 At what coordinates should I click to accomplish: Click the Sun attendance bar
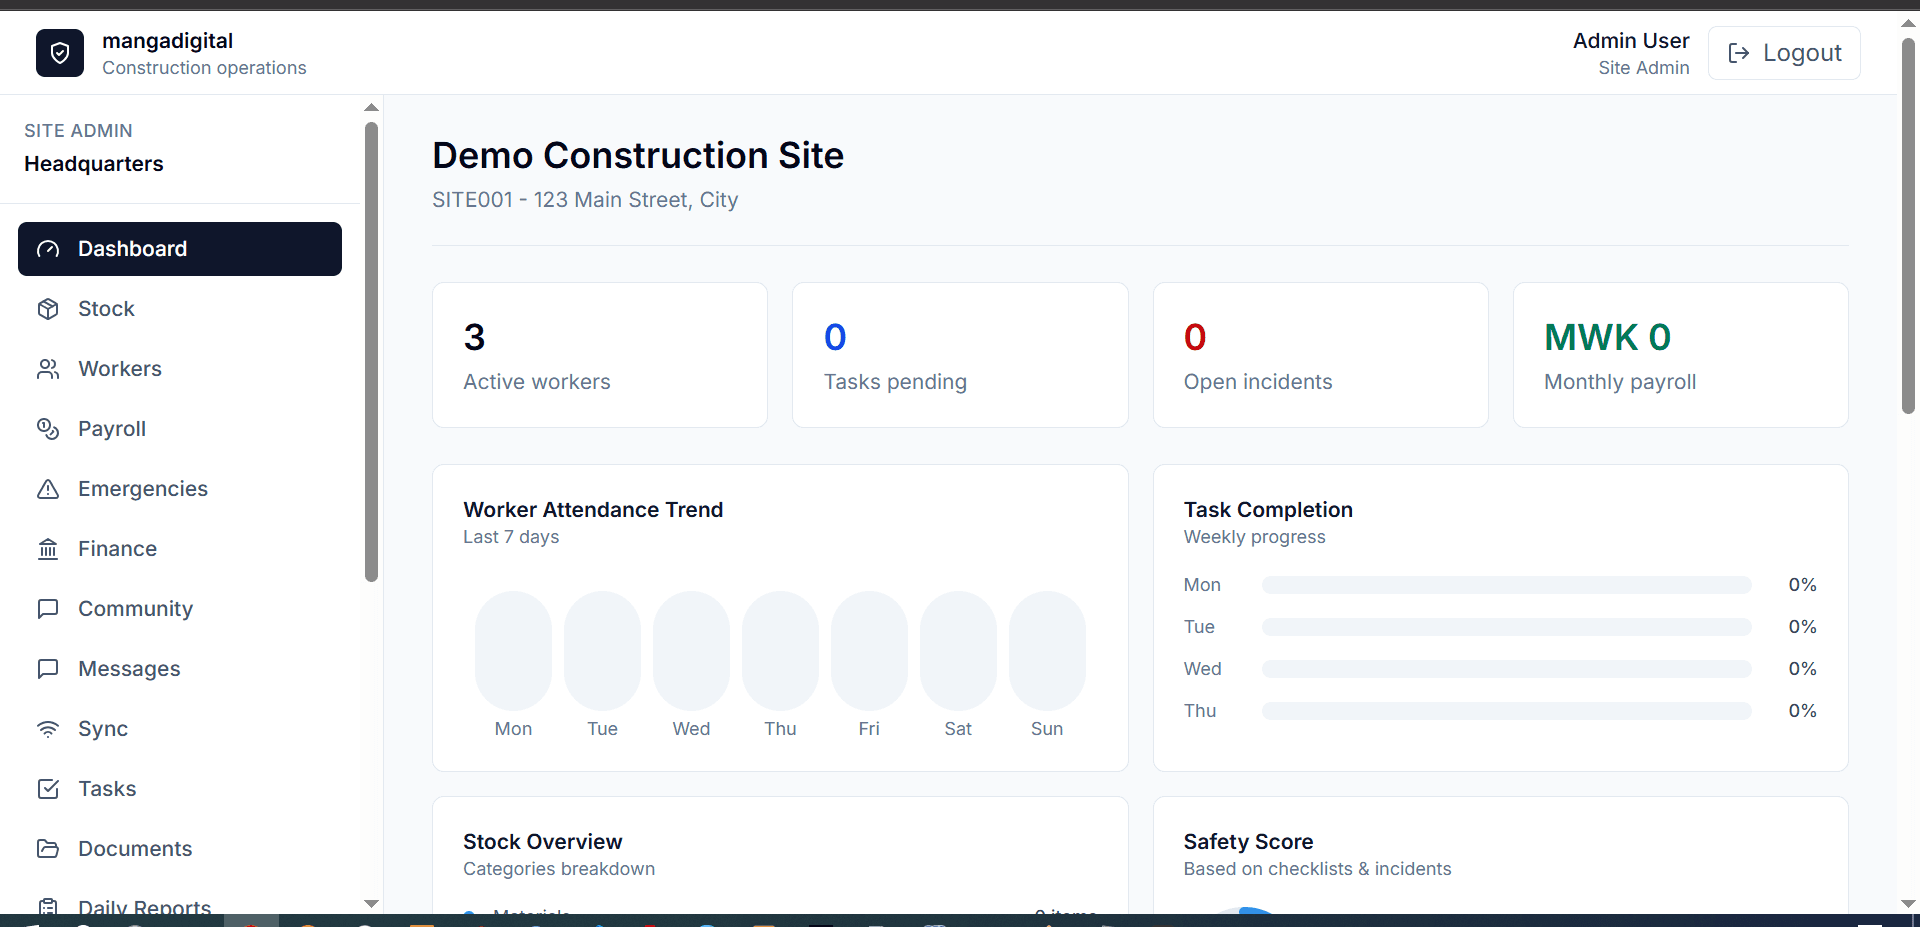pos(1047,651)
